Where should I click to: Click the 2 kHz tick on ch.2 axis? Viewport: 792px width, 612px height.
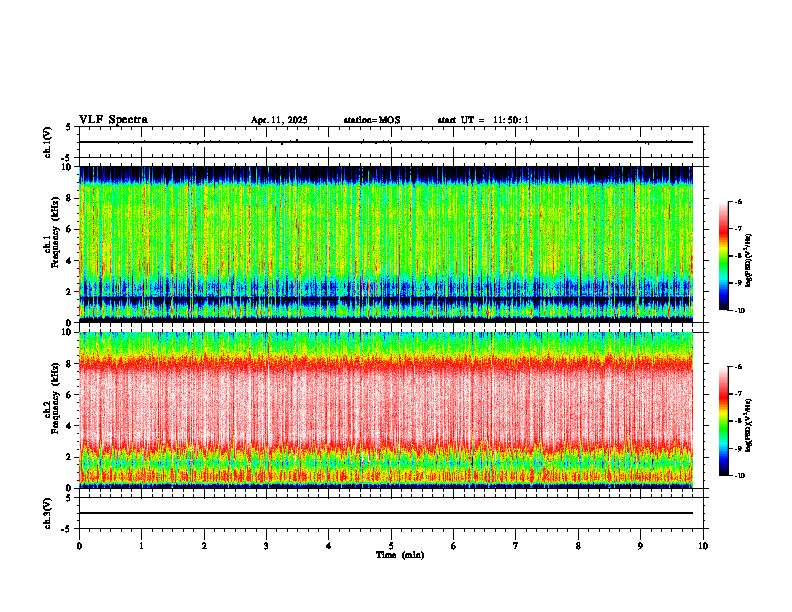(x=69, y=457)
